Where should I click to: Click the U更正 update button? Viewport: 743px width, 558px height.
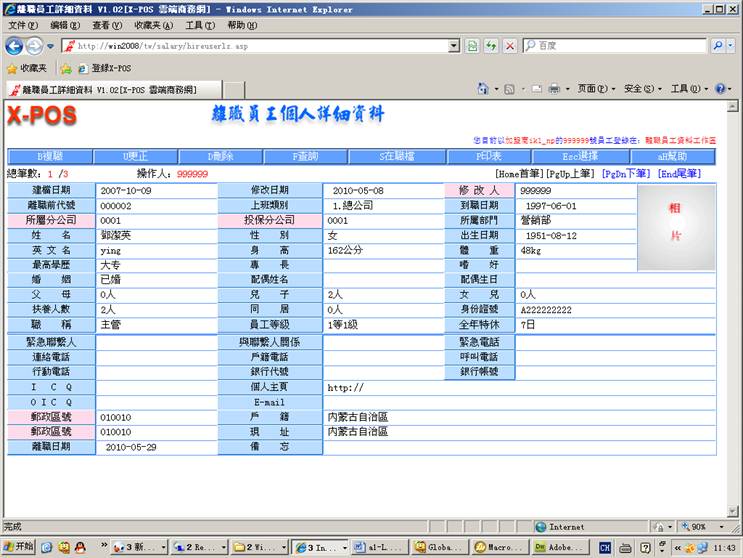click(x=135, y=157)
